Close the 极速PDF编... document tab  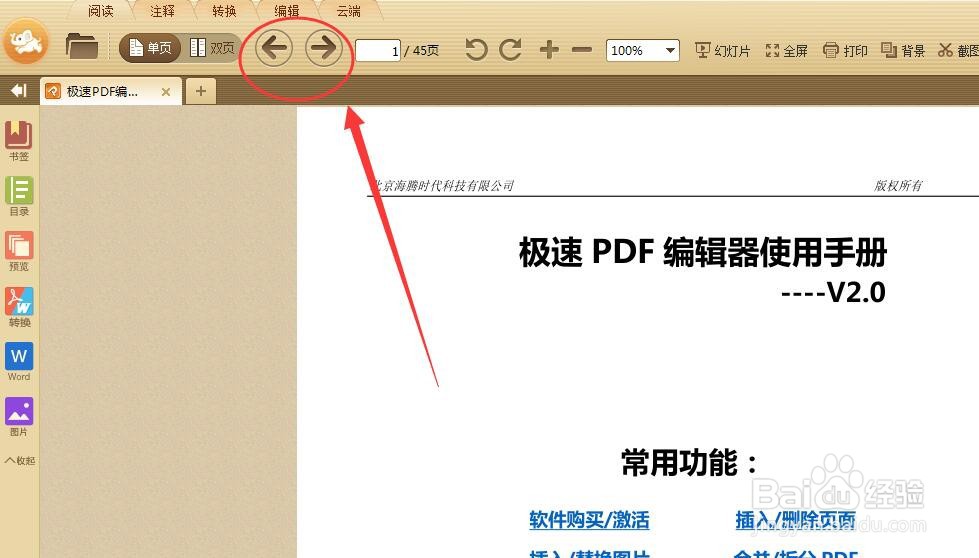point(165,92)
